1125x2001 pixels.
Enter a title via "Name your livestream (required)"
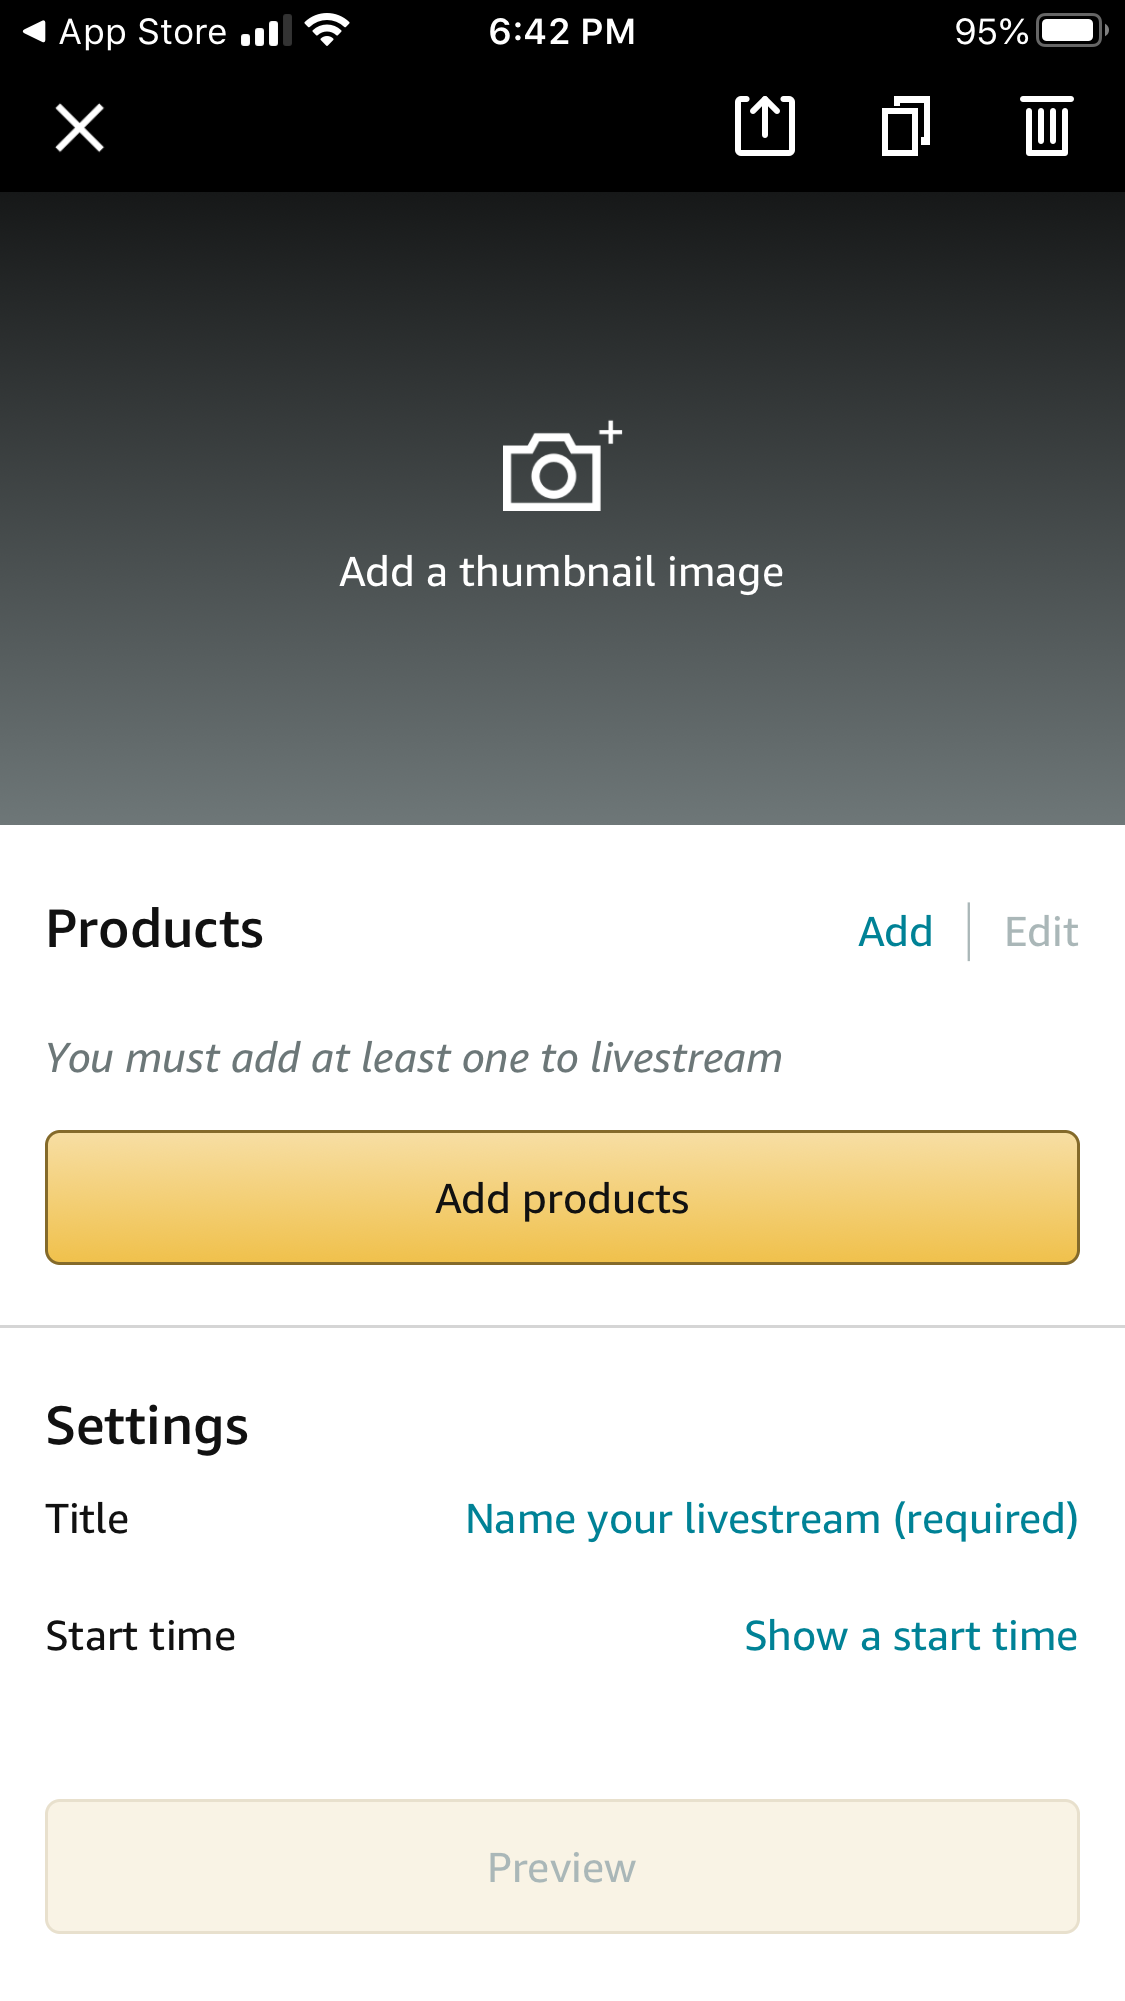pyautogui.click(x=771, y=1519)
